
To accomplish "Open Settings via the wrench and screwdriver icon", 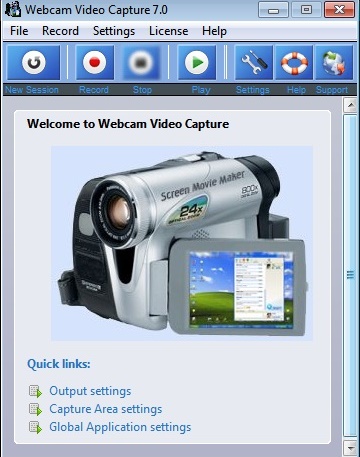I will point(254,63).
